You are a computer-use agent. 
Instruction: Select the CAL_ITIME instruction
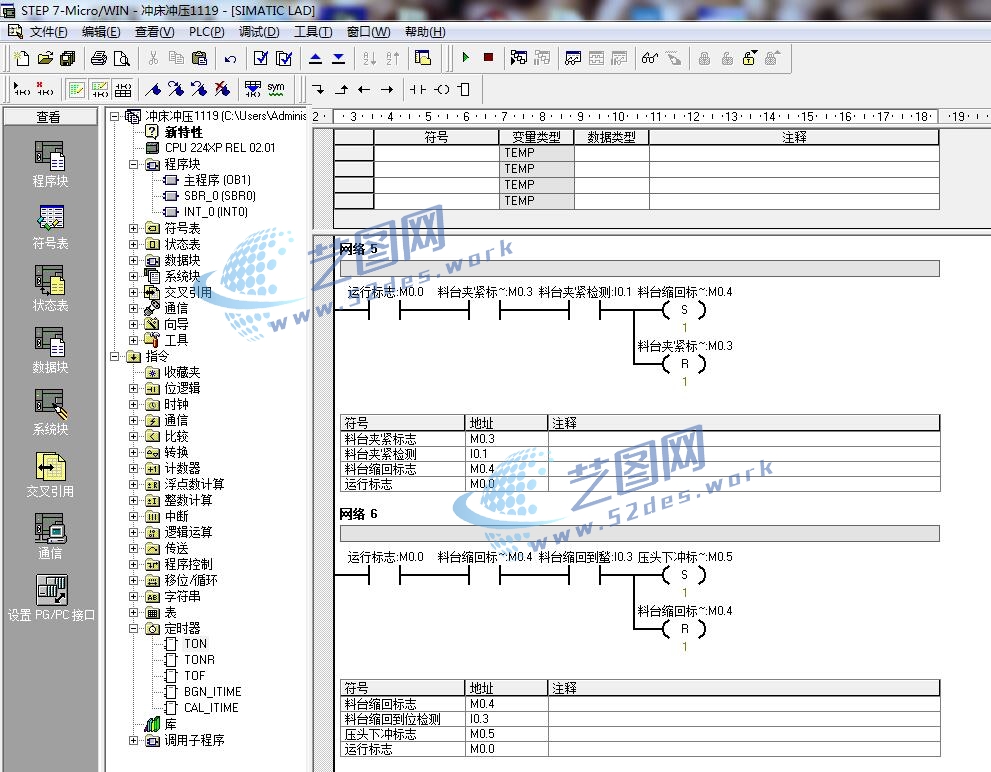[211, 708]
